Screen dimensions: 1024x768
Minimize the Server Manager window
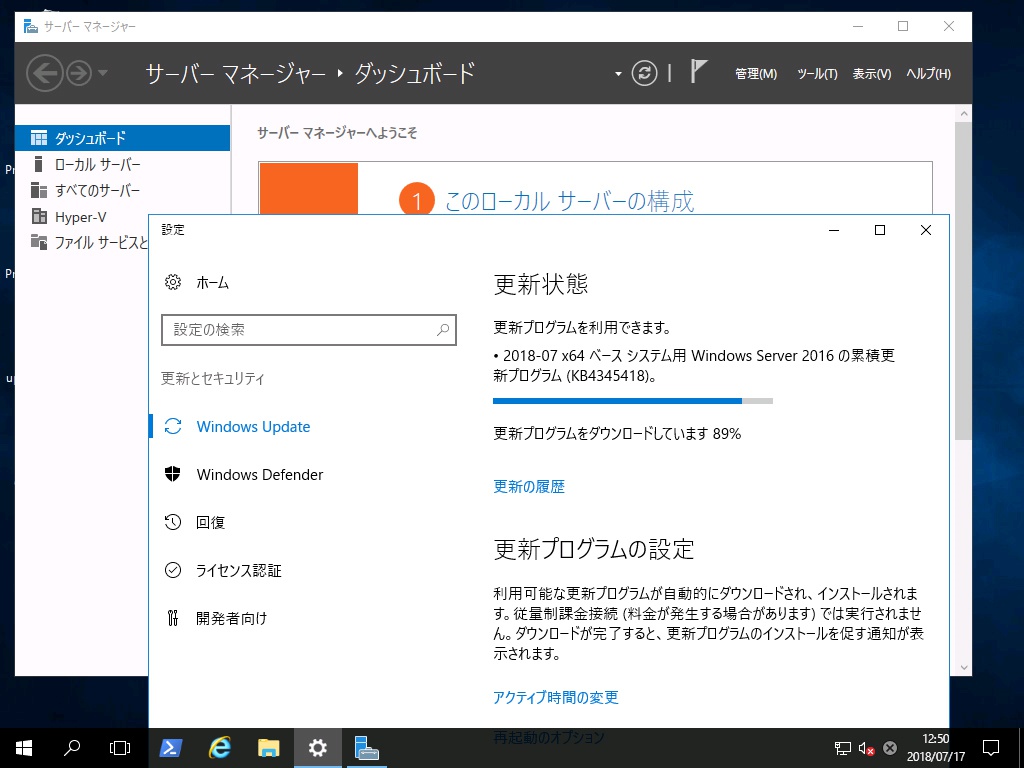858,26
